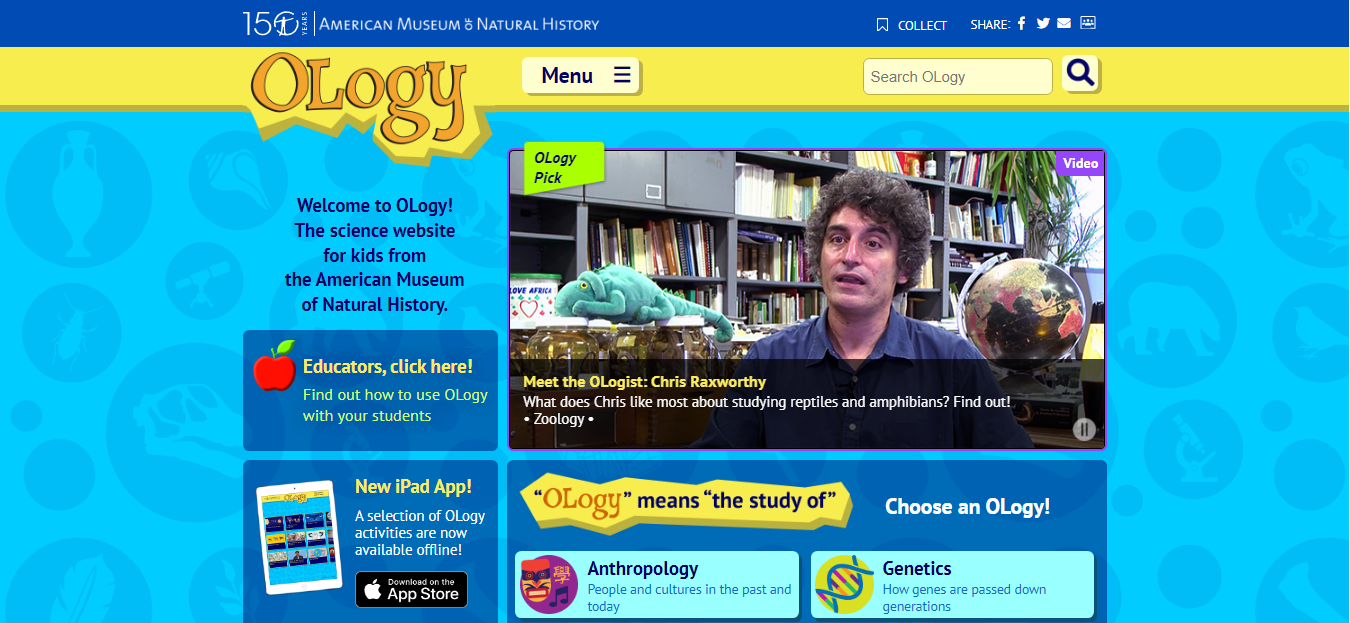Click the red apple educators icon
Viewport: 1350px width, 623px height.
pyautogui.click(x=275, y=366)
